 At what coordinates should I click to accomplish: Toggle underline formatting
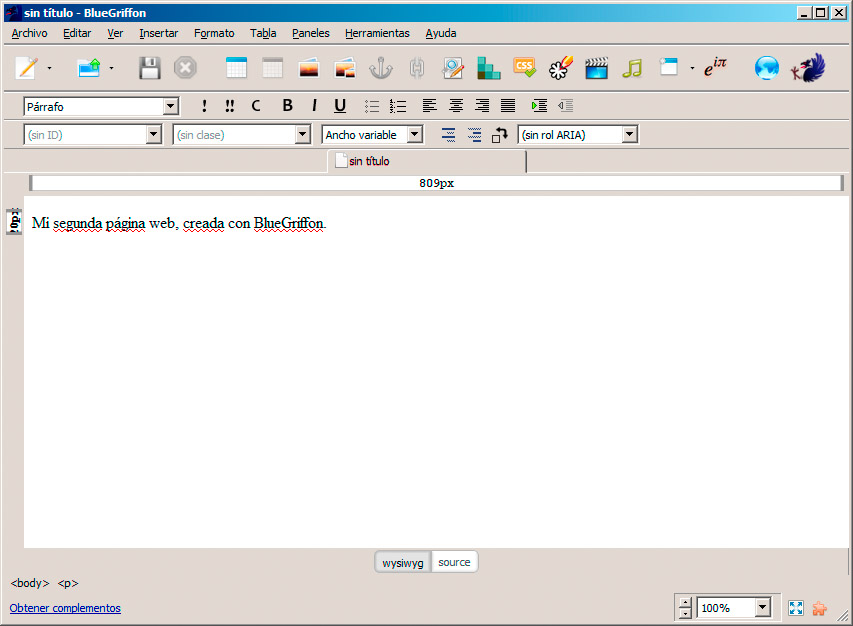click(x=340, y=106)
